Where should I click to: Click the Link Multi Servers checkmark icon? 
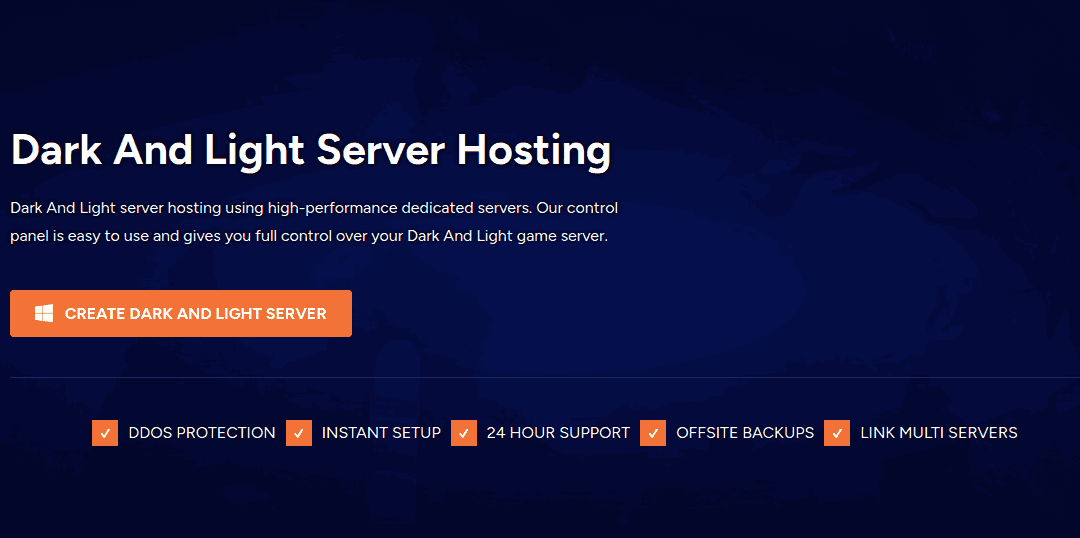[x=837, y=433]
